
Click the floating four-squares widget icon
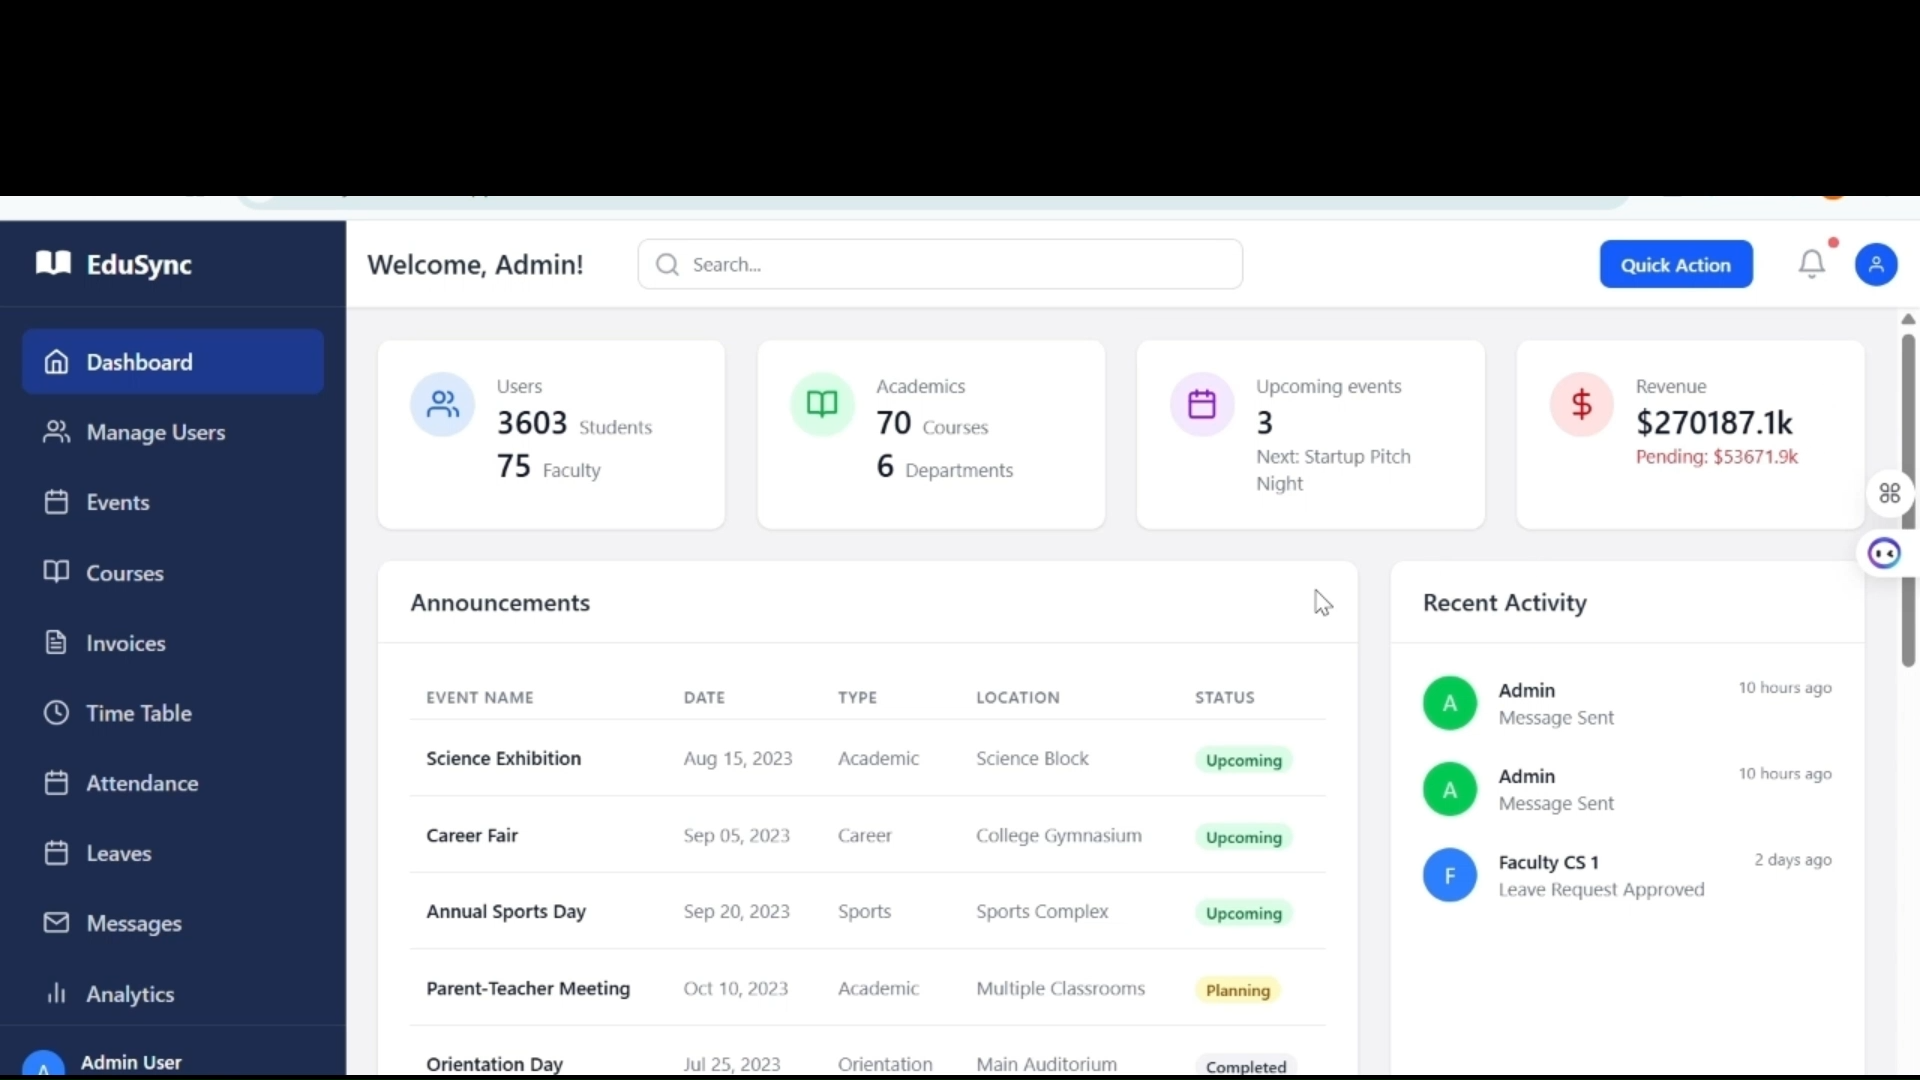click(x=1889, y=493)
